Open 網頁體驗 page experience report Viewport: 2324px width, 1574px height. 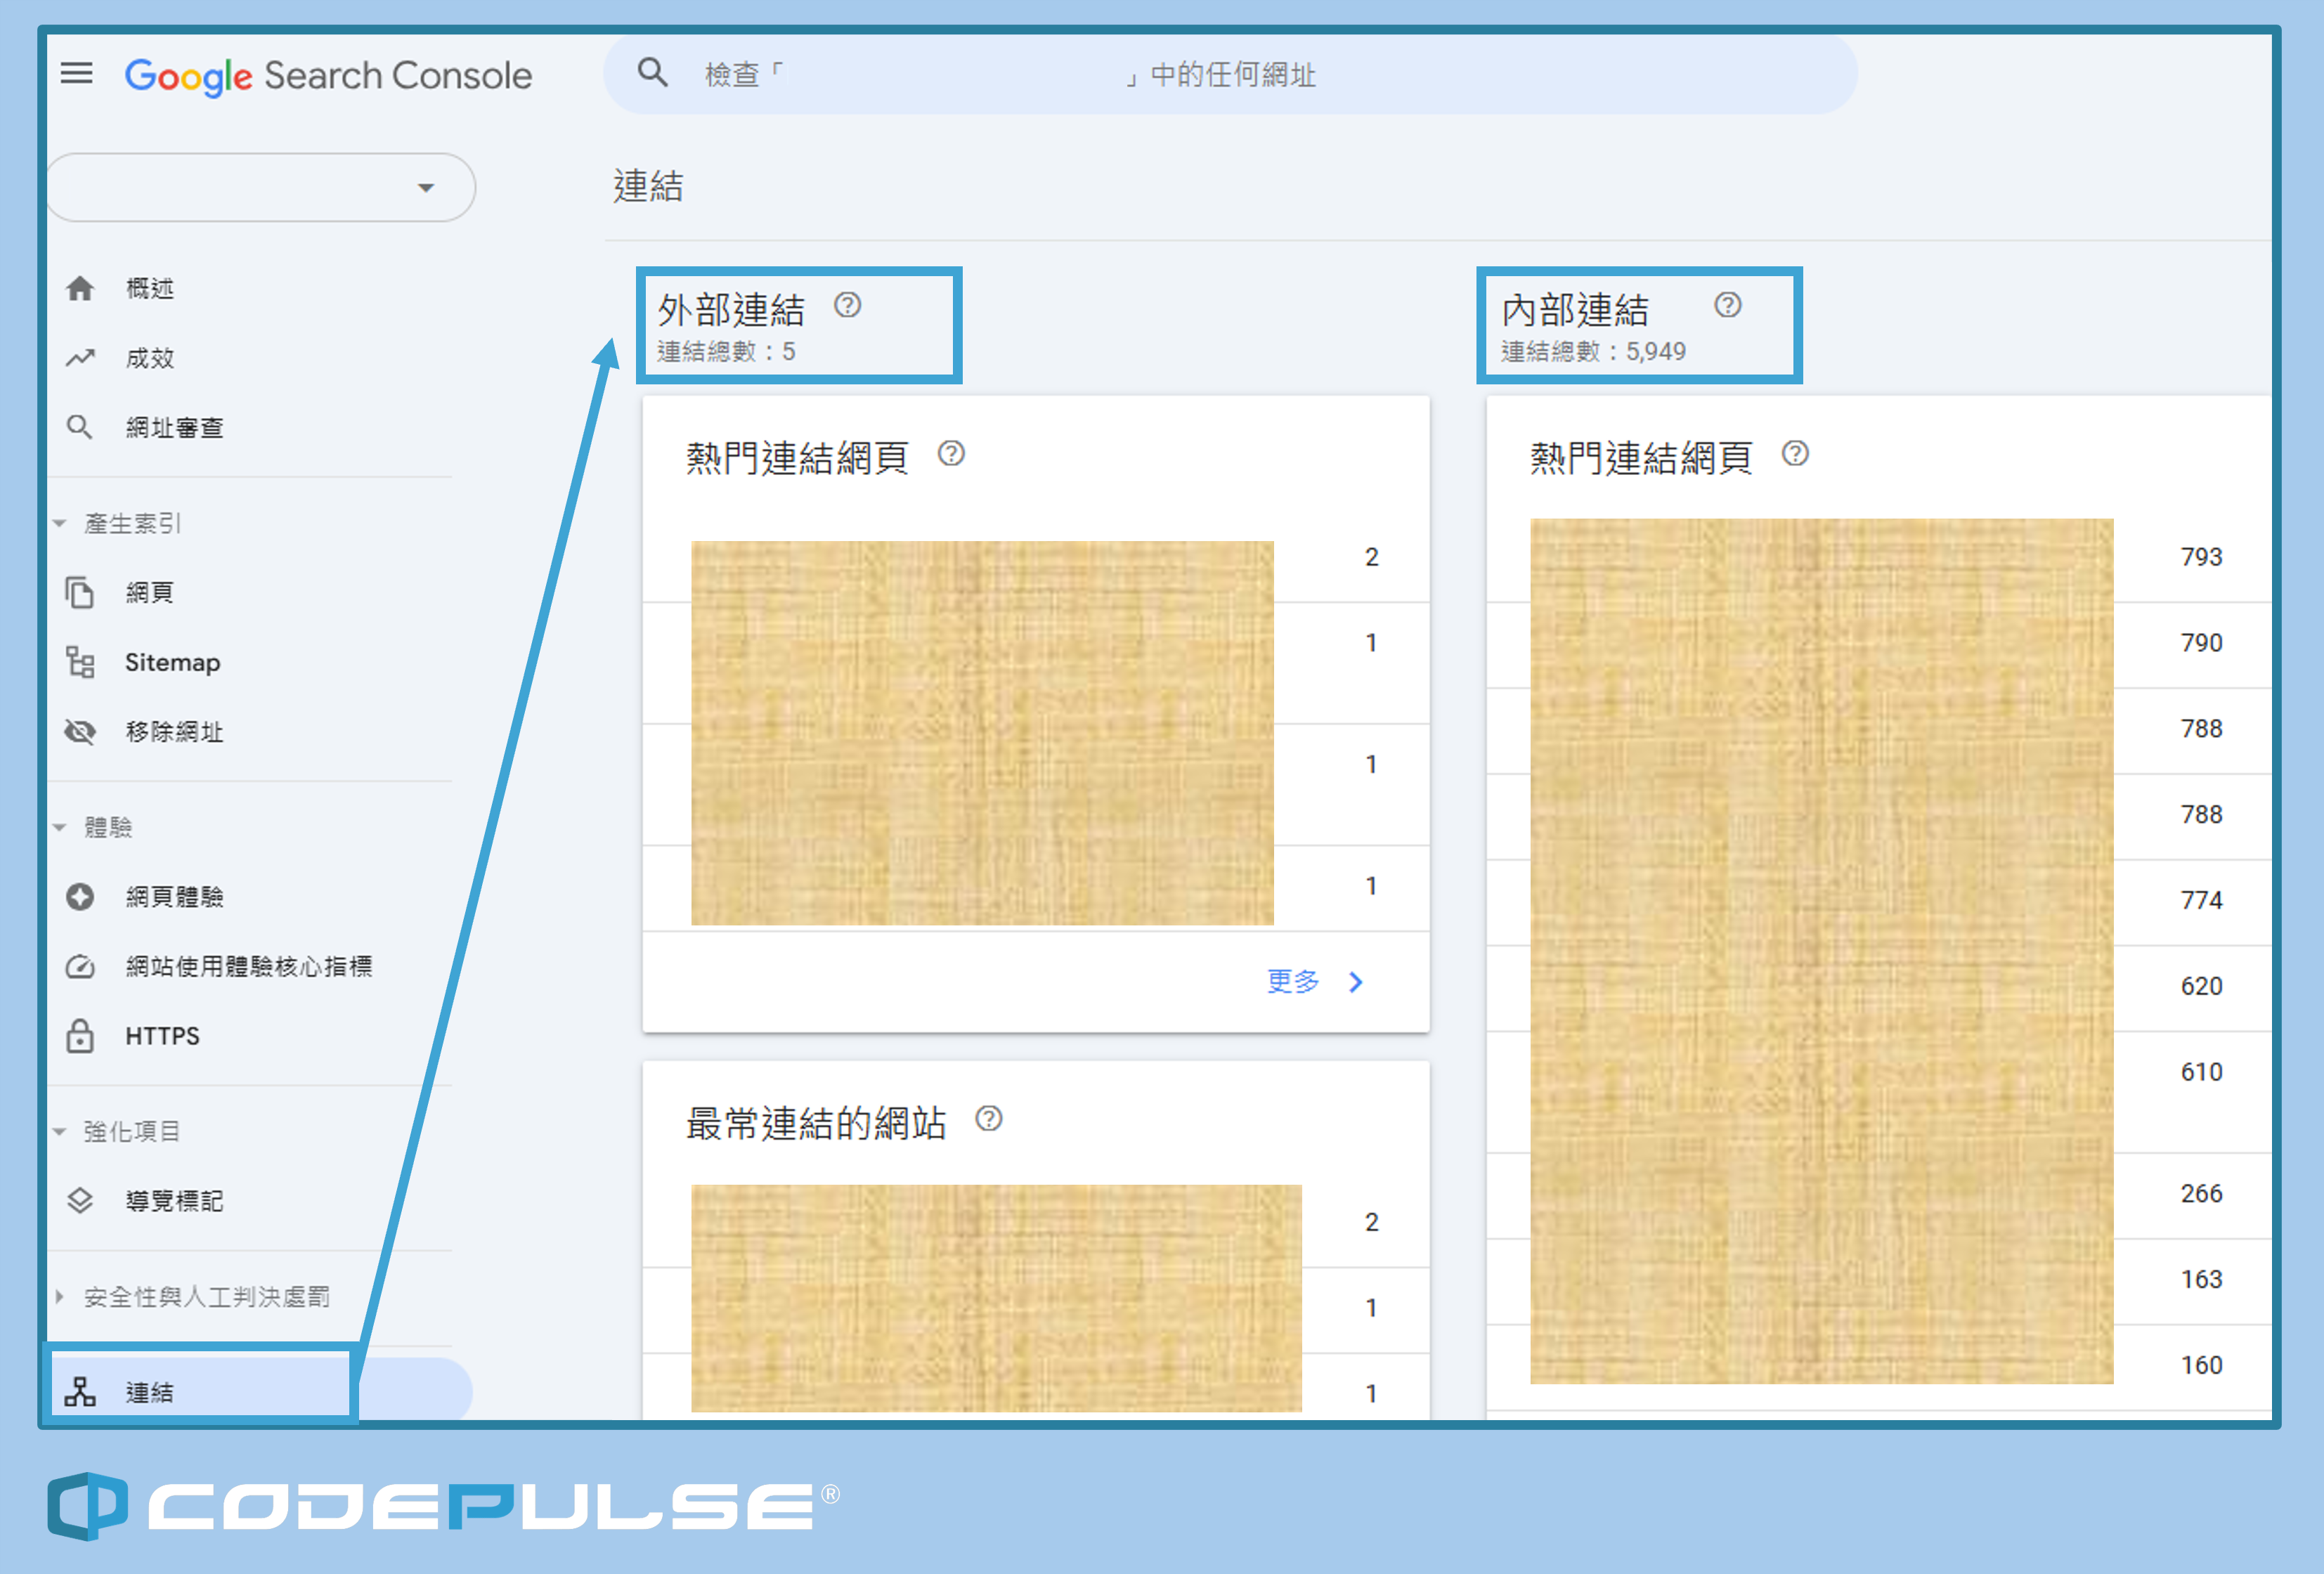coord(174,896)
